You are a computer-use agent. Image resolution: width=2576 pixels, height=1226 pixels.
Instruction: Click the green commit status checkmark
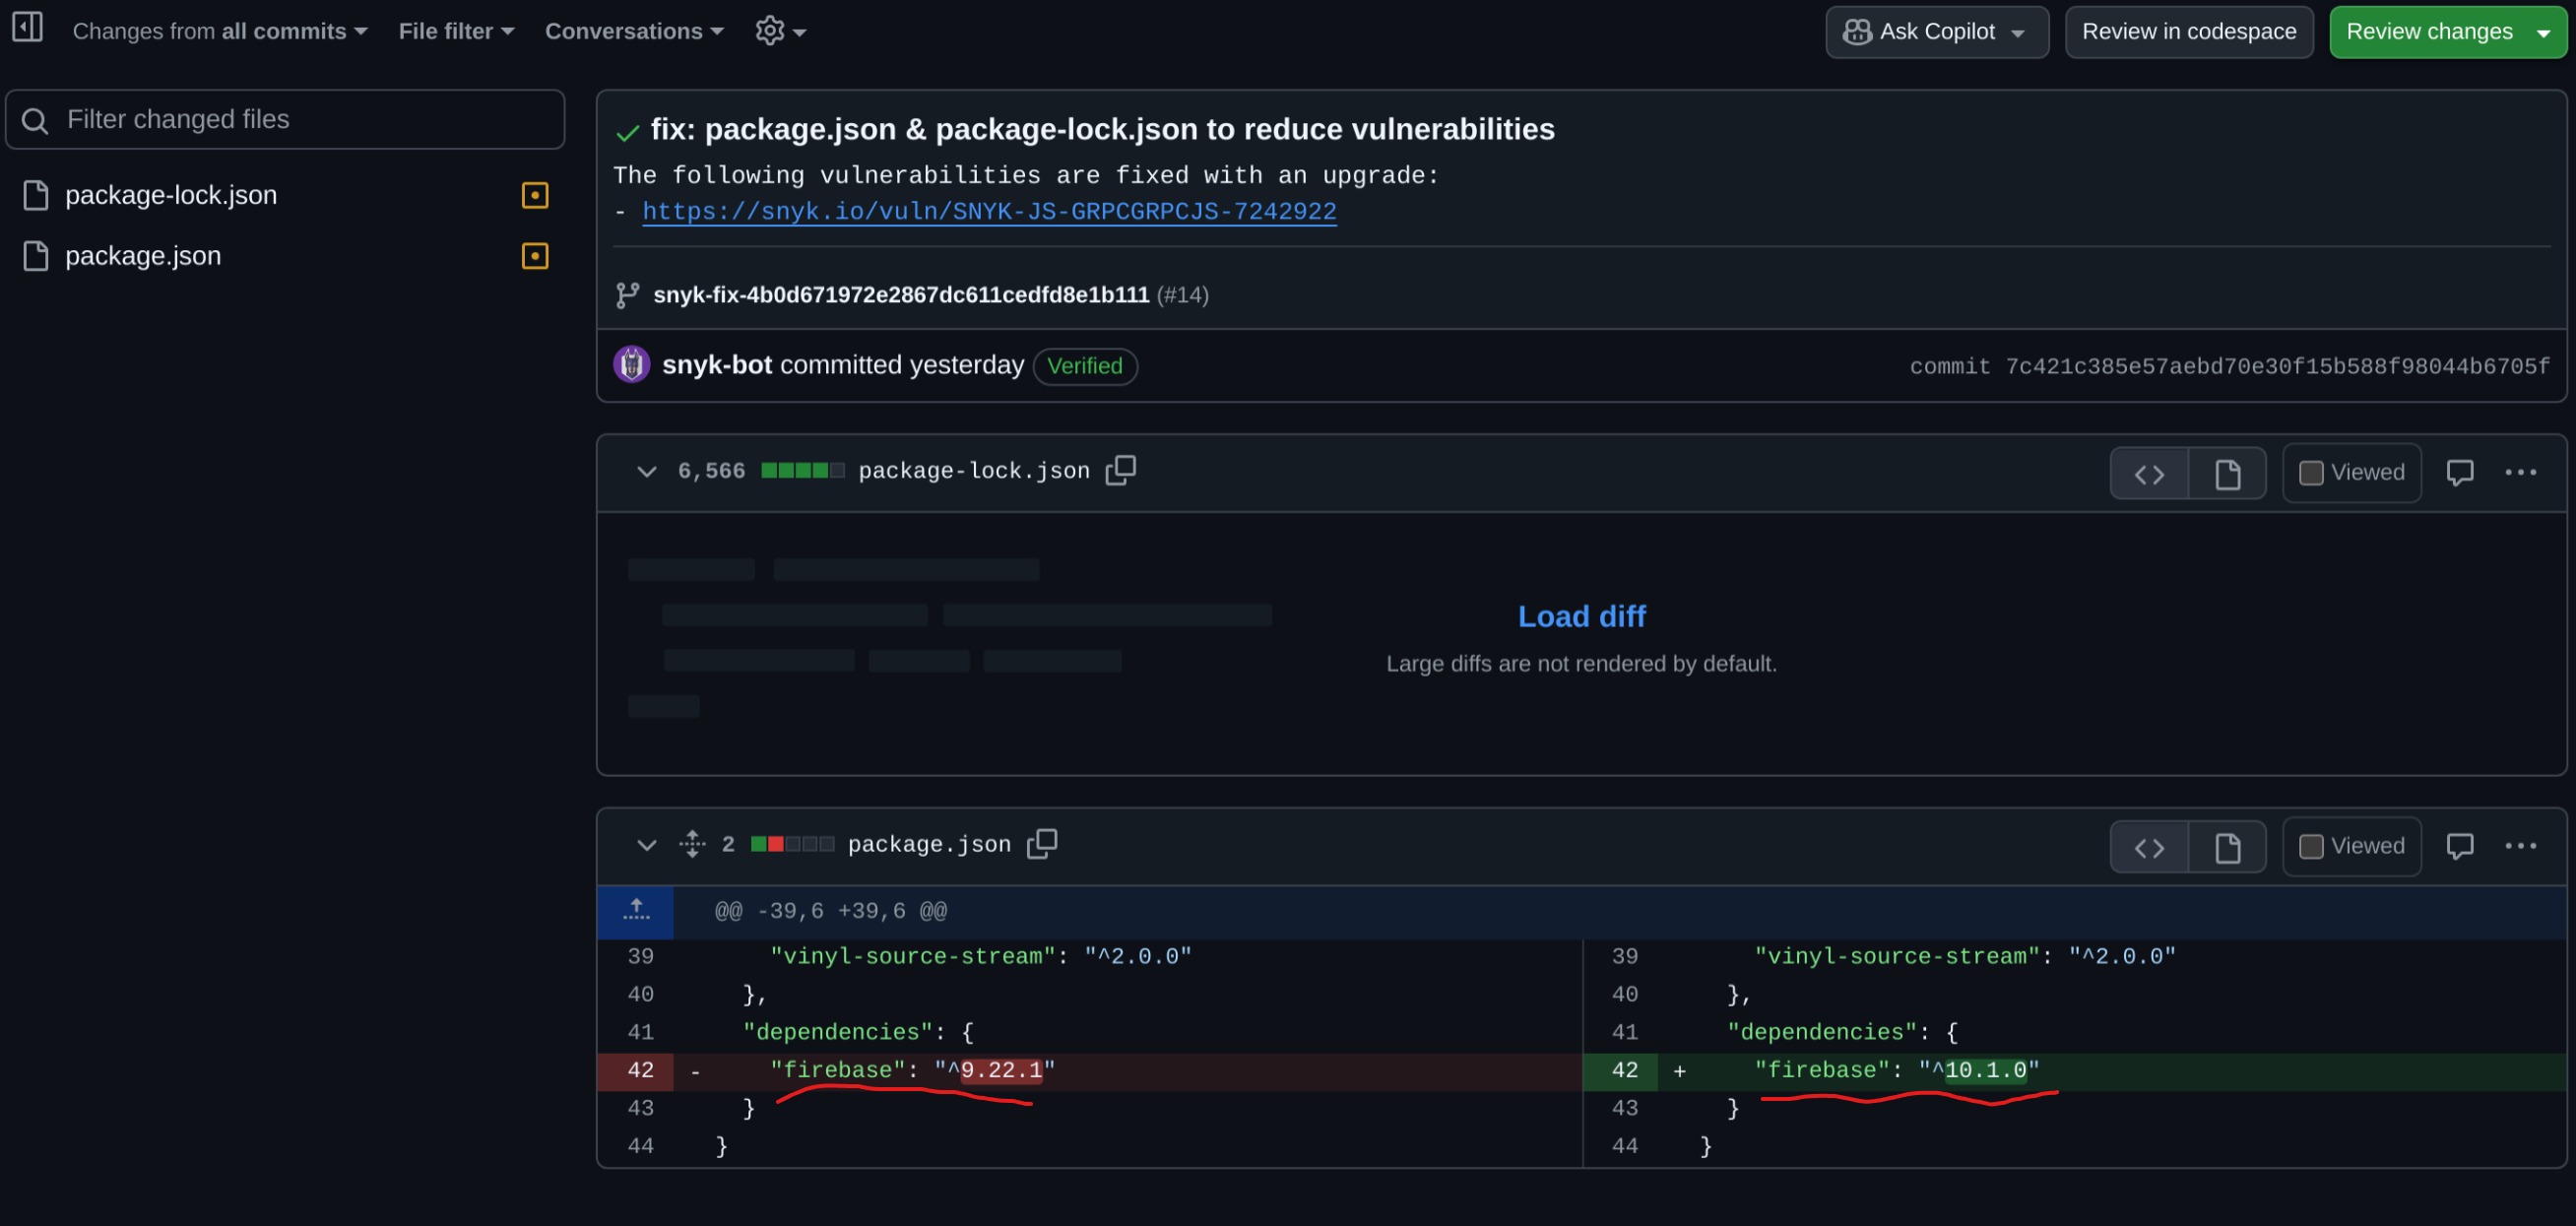pyautogui.click(x=628, y=132)
